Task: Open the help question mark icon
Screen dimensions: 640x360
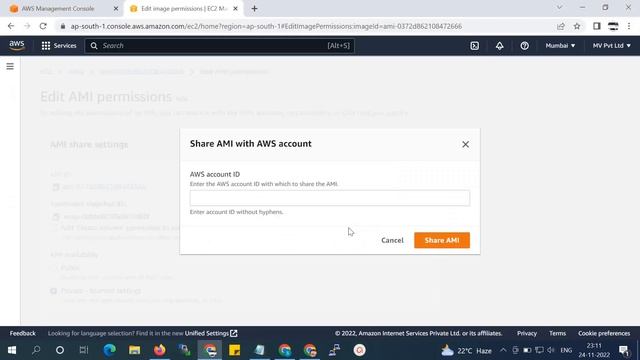Action: [x=524, y=46]
